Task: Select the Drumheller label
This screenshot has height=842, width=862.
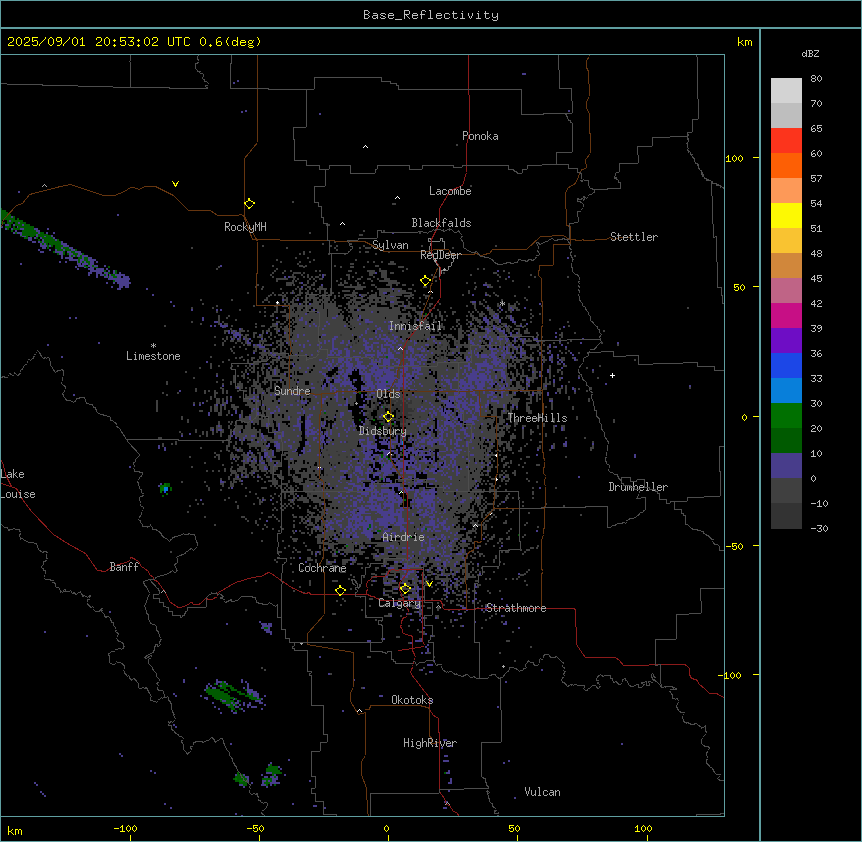Action: click(638, 487)
